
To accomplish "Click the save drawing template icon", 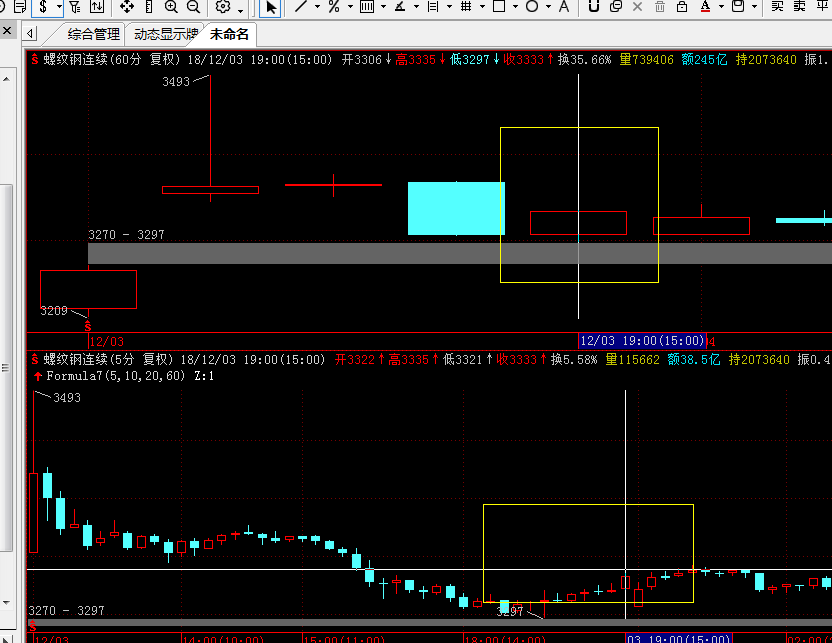I will (738, 6).
